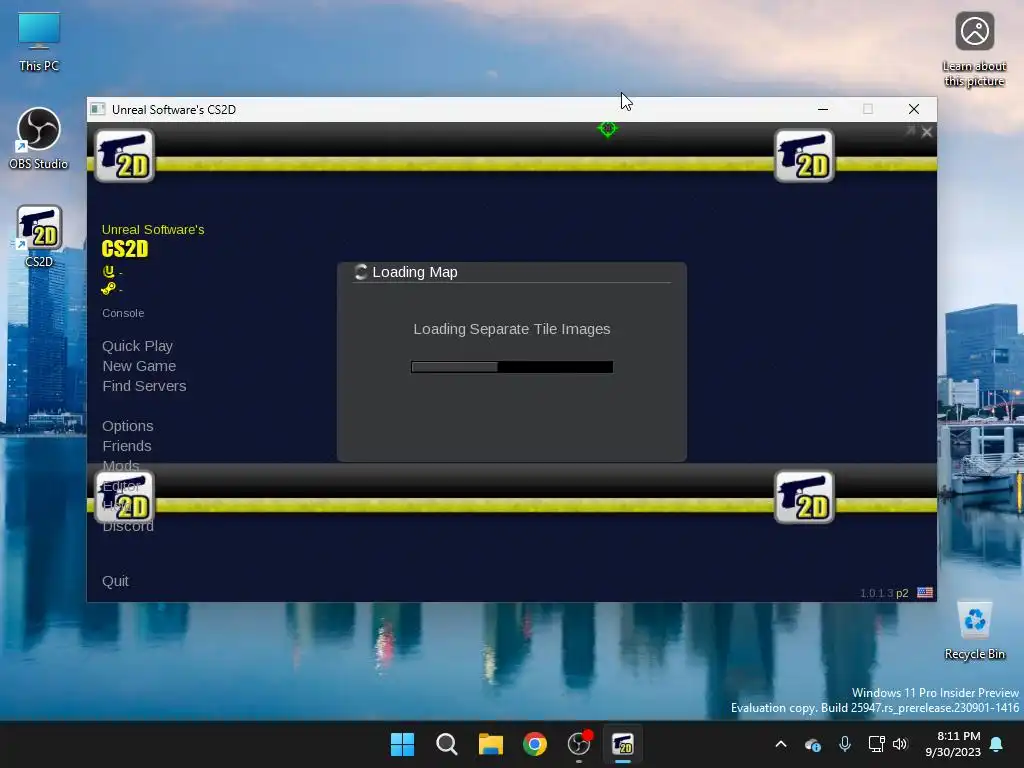Open CS2D desktop shortcut

[x=39, y=236]
